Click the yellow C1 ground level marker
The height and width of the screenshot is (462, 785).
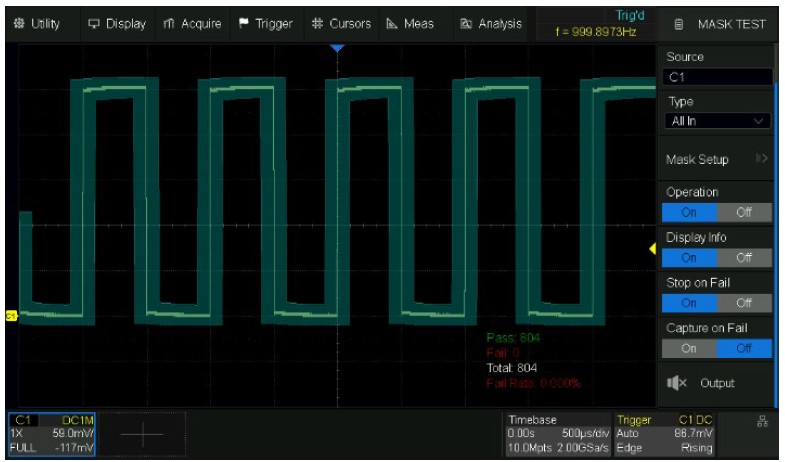click(x=12, y=316)
